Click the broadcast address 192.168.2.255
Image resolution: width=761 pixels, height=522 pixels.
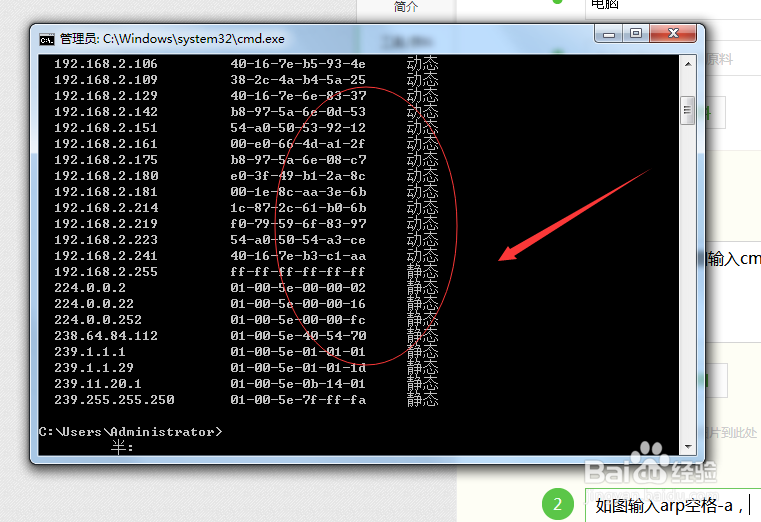[106, 272]
